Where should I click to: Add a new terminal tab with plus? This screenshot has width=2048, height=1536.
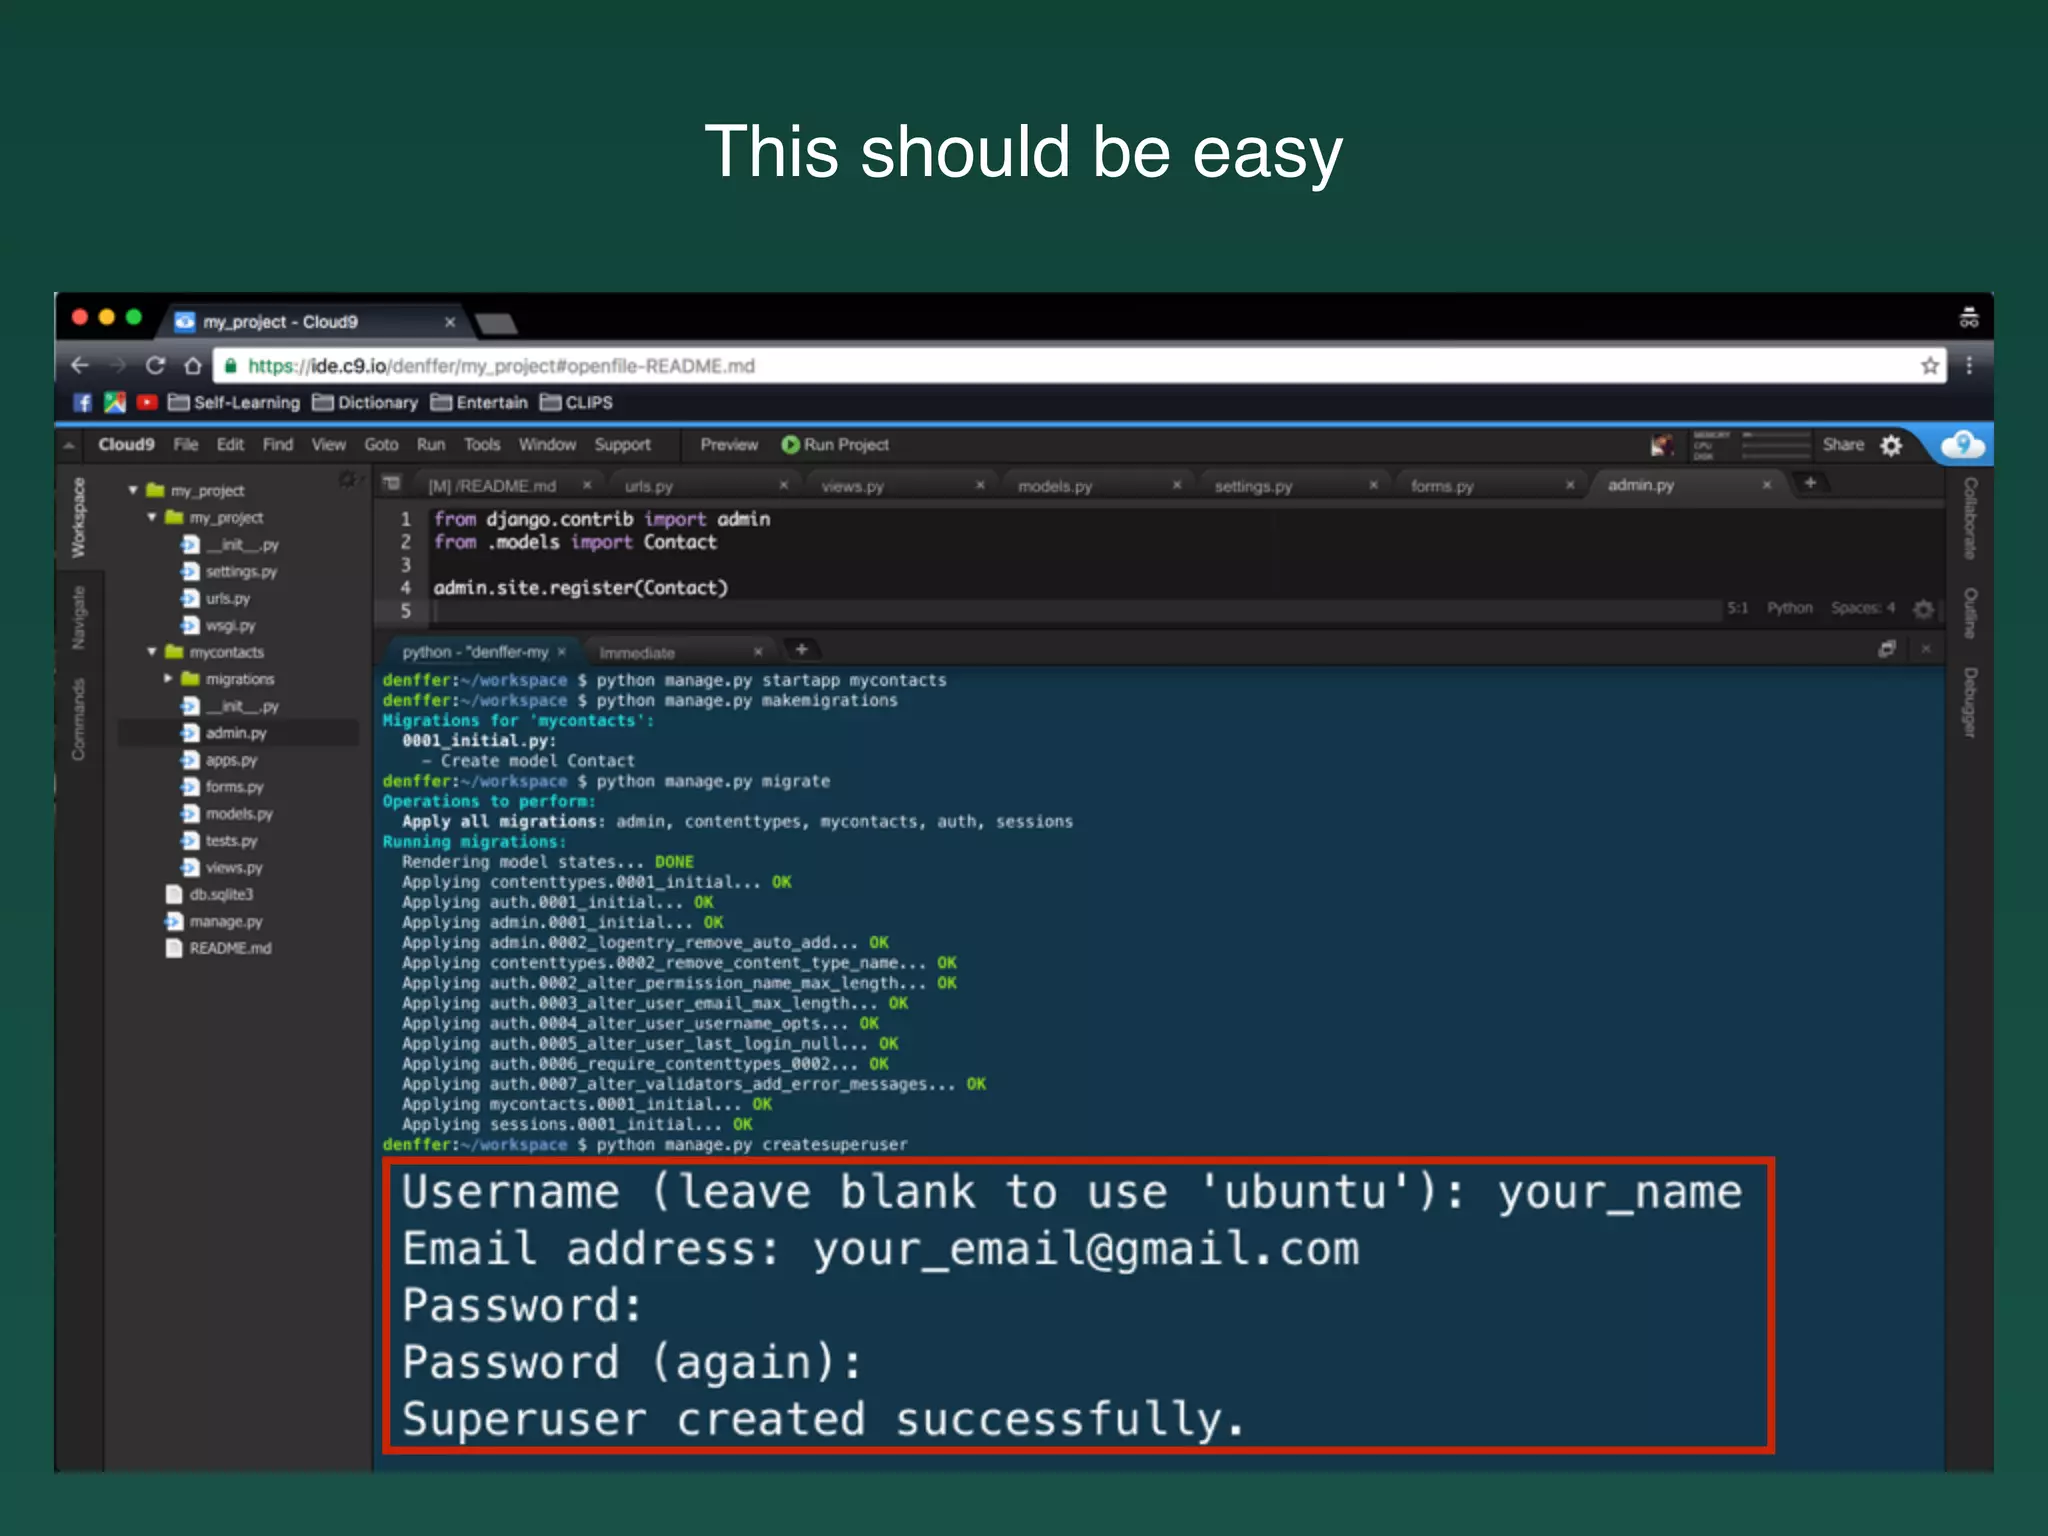click(801, 650)
